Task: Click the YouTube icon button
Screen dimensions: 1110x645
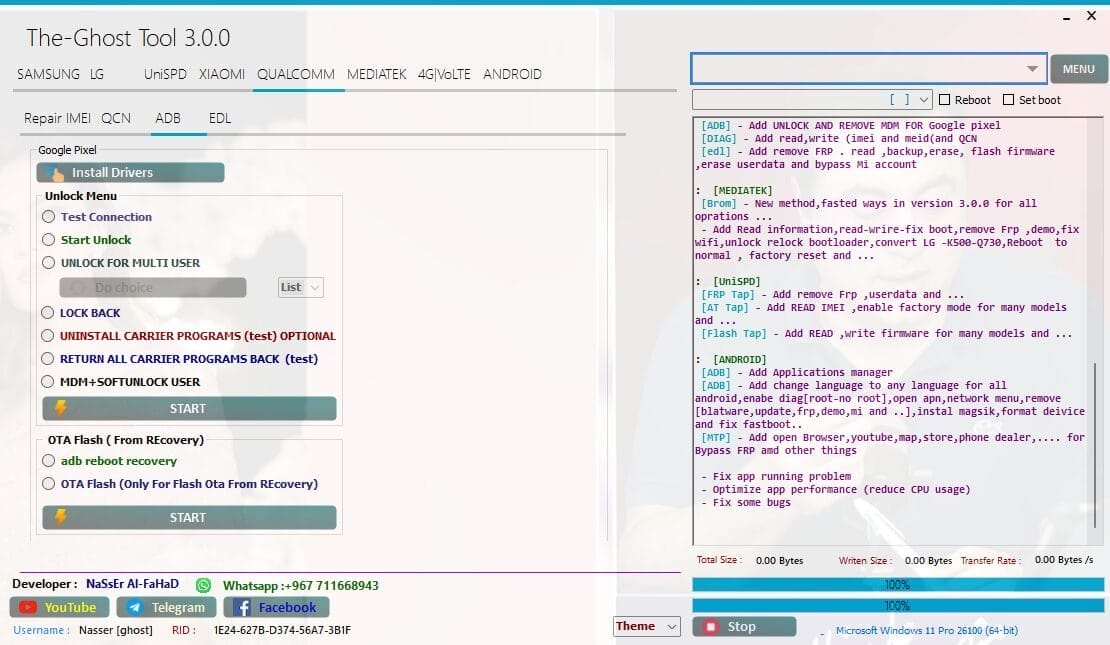Action: [28, 607]
